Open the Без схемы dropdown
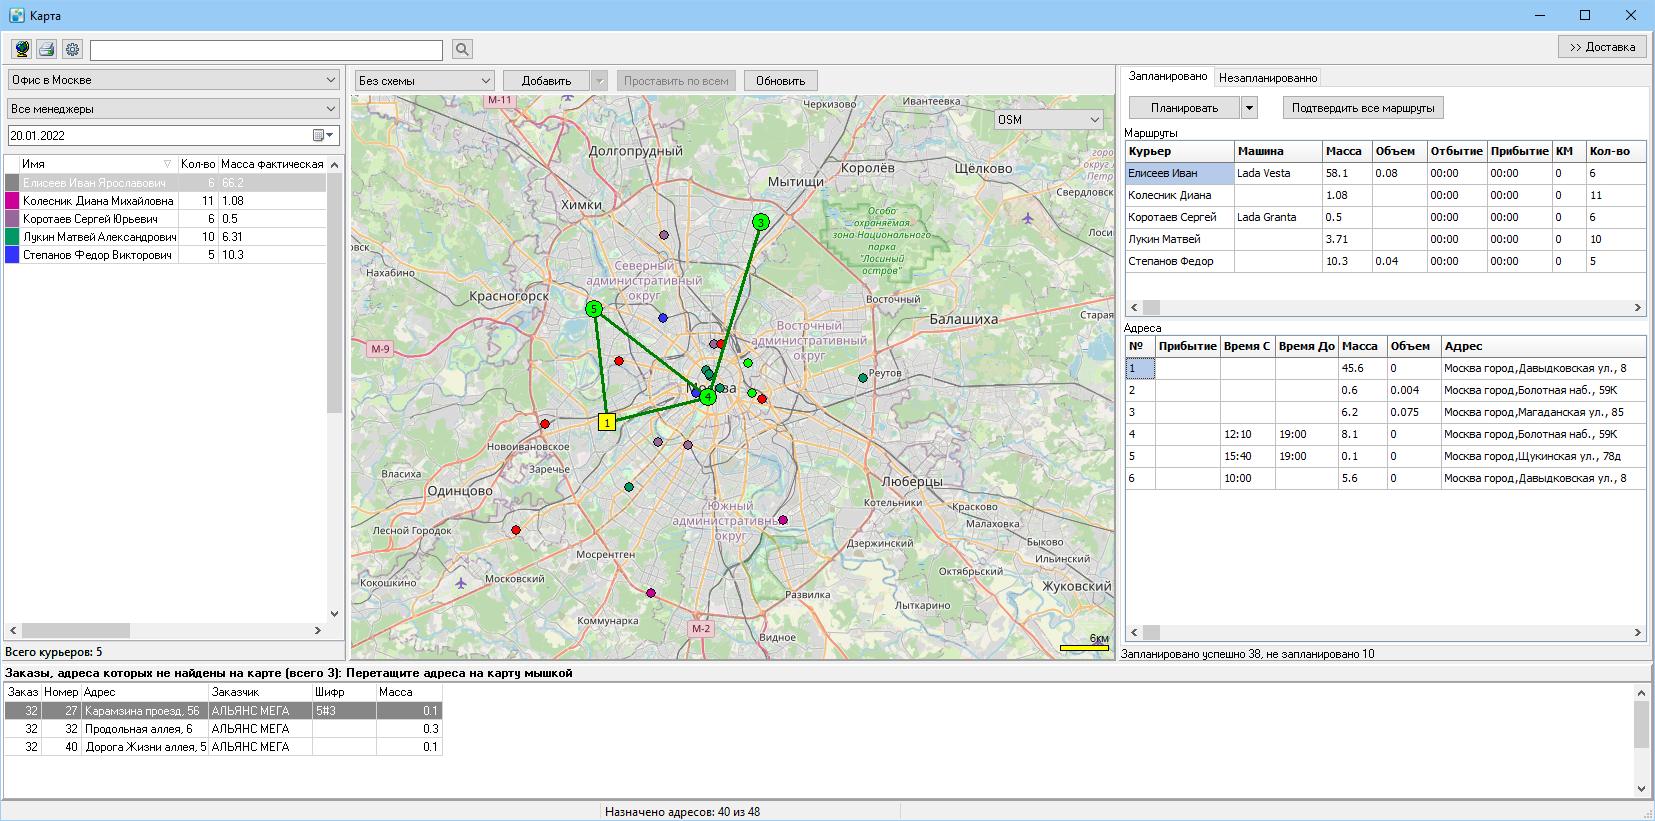This screenshot has height=821, width=1655. [x=486, y=81]
